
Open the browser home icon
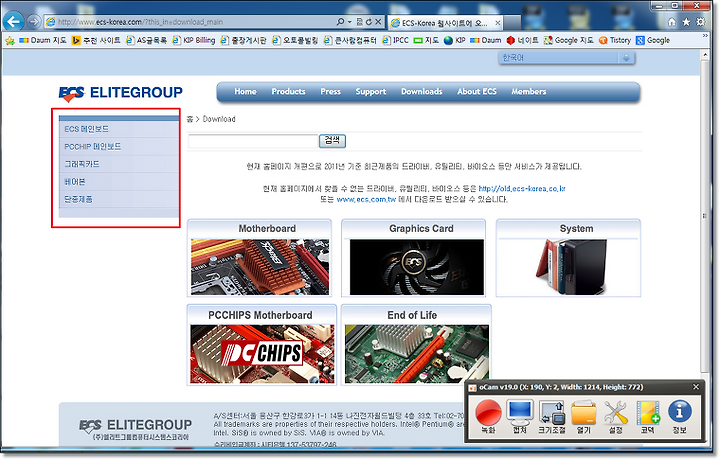(x=671, y=22)
